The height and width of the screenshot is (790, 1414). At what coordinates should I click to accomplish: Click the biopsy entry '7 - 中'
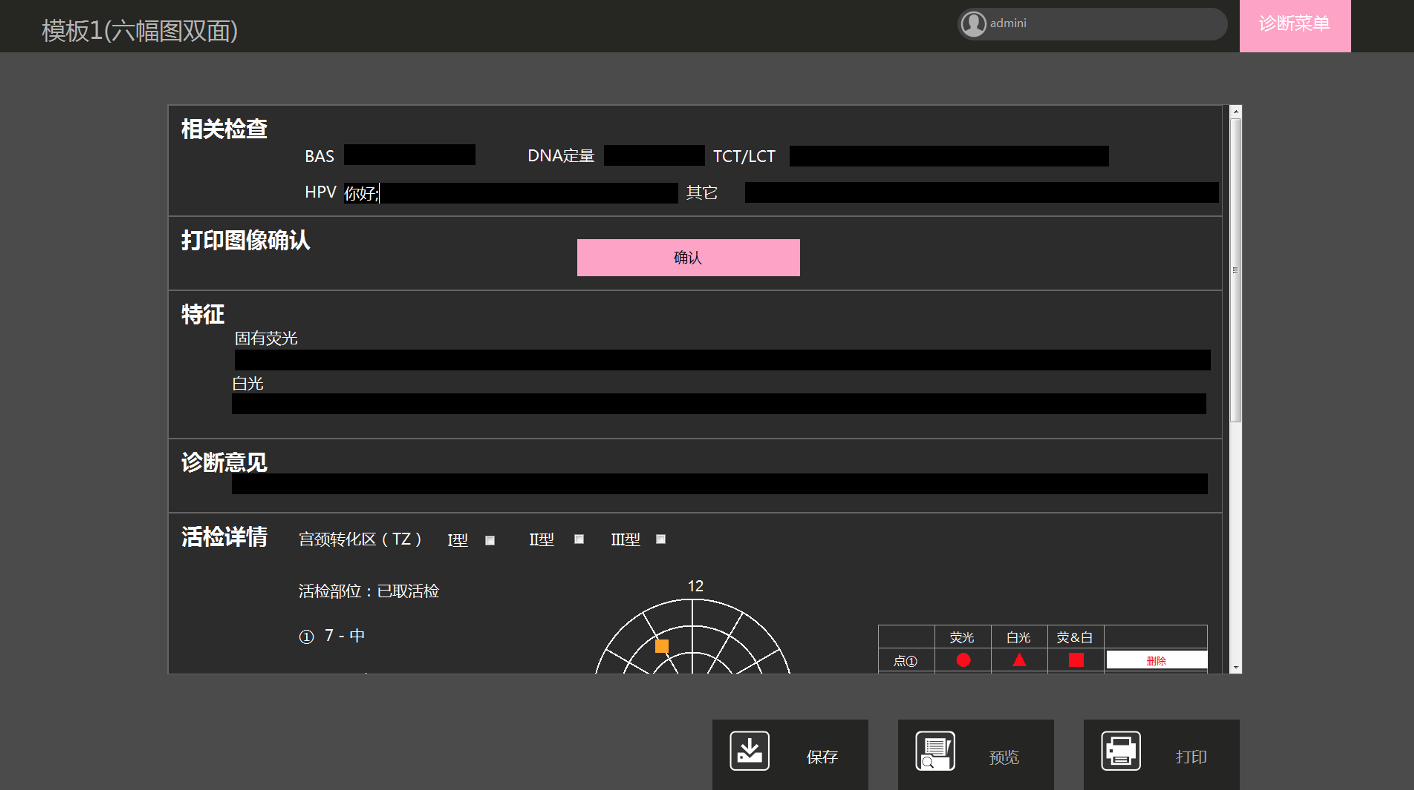tap(345, 635)
